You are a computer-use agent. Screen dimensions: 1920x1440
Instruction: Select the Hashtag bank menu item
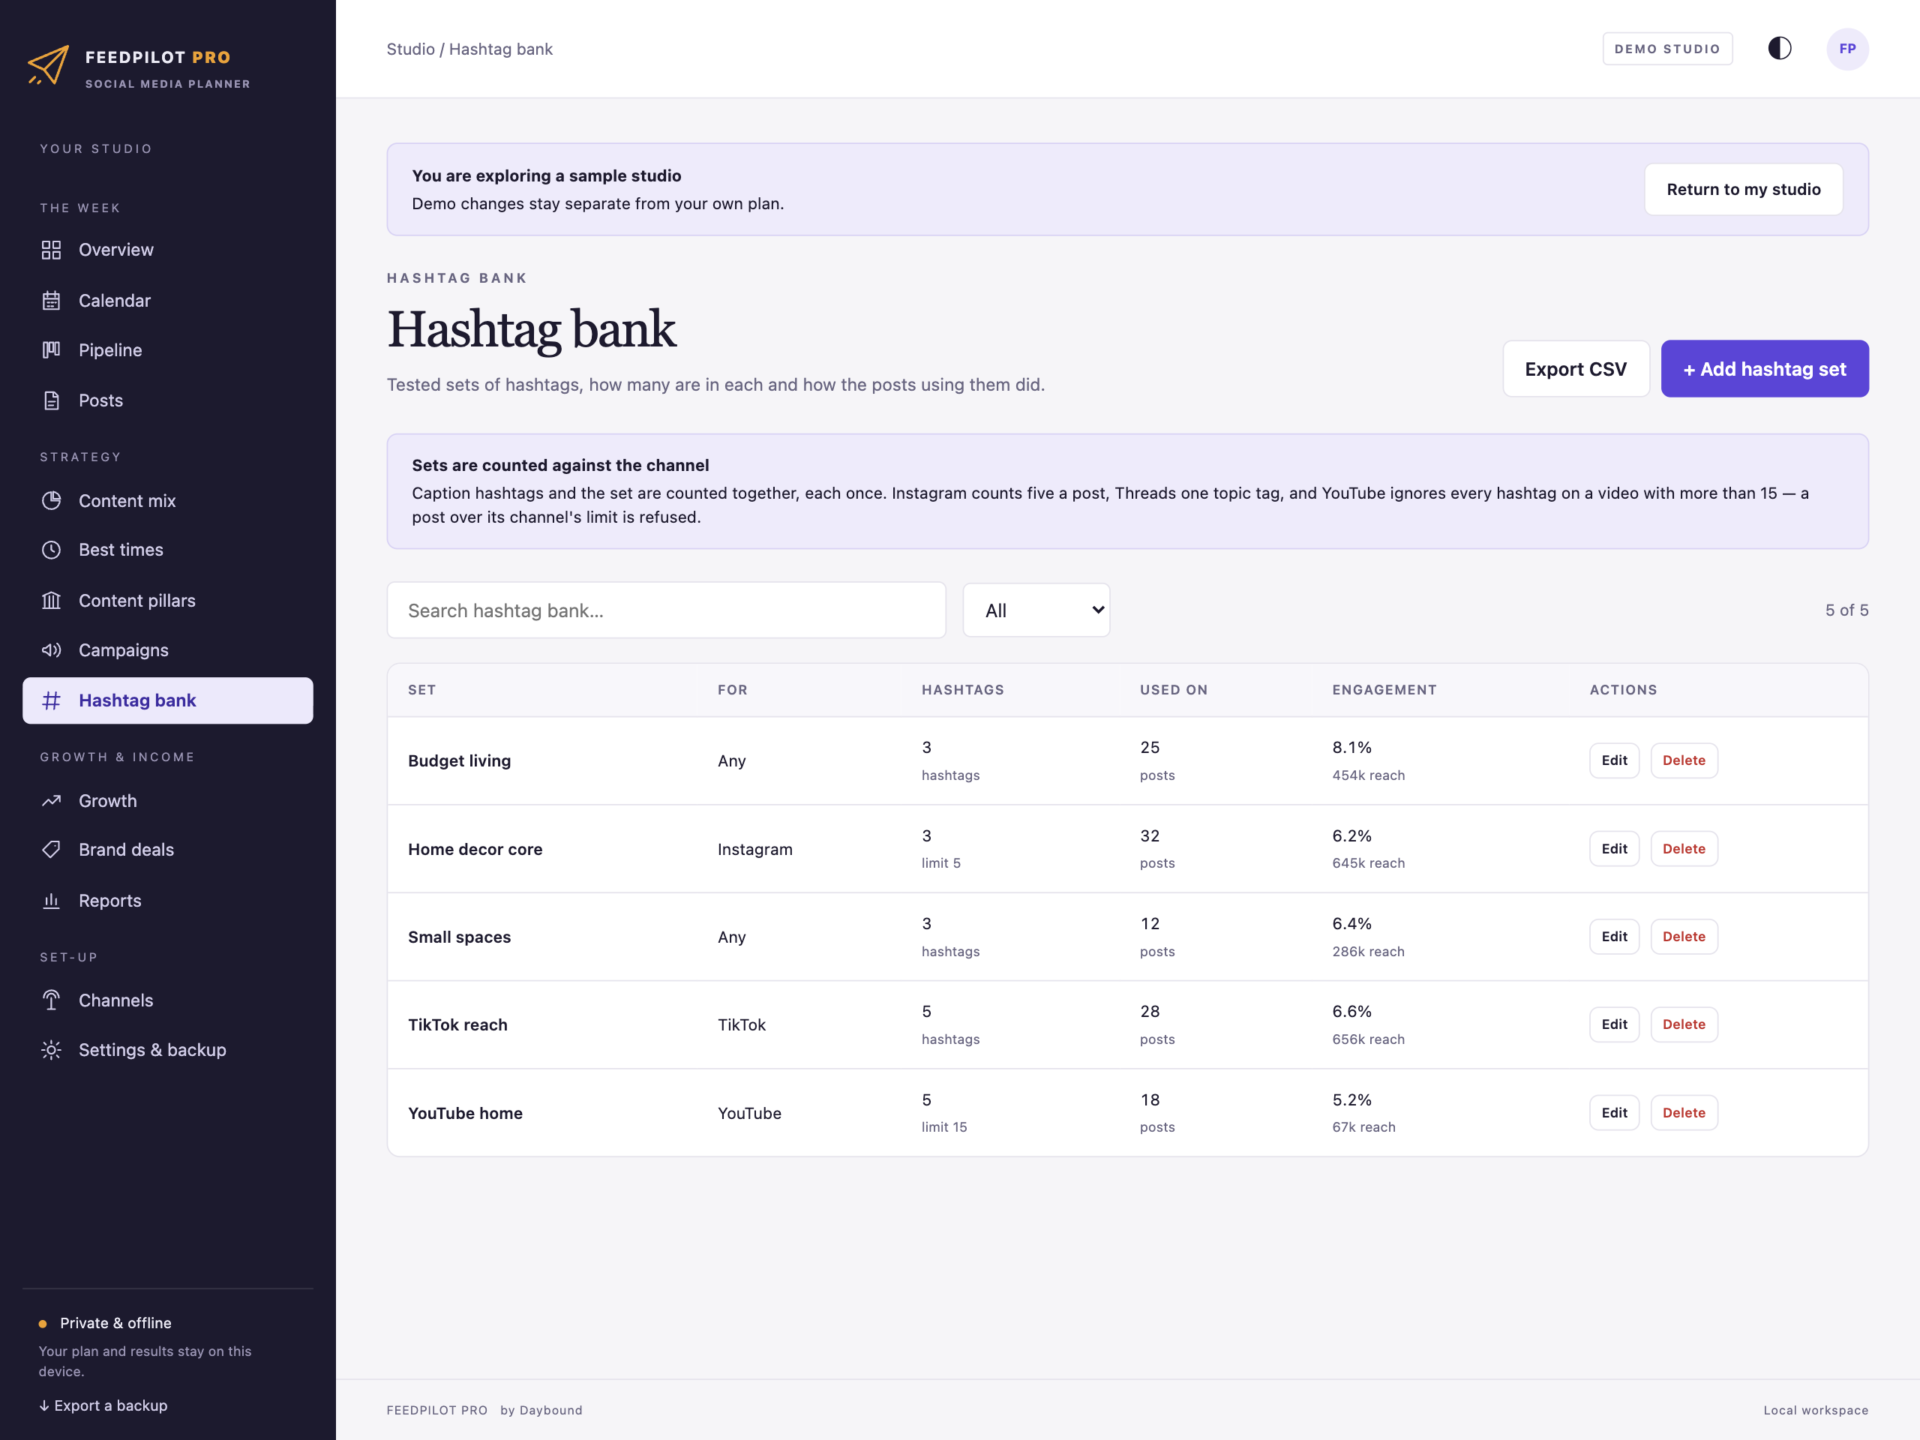[x=168, y=700]
